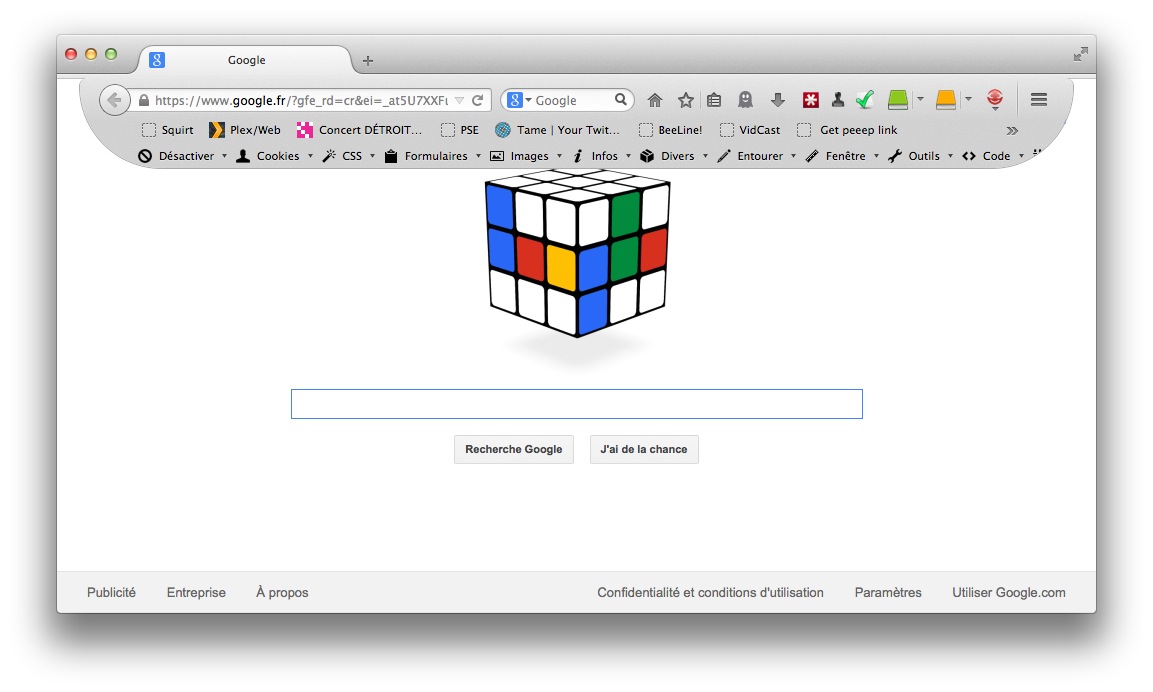Focus the Google search input field
The height and width of the screenshot is (692, 1153).
tap(576, 404)
